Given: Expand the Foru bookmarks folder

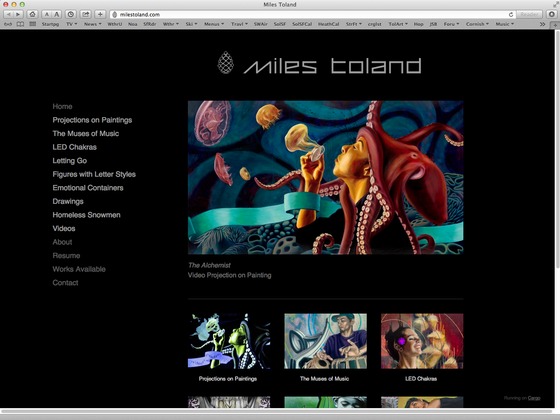Looking at the screenshot, I should (x=451, y=24).
